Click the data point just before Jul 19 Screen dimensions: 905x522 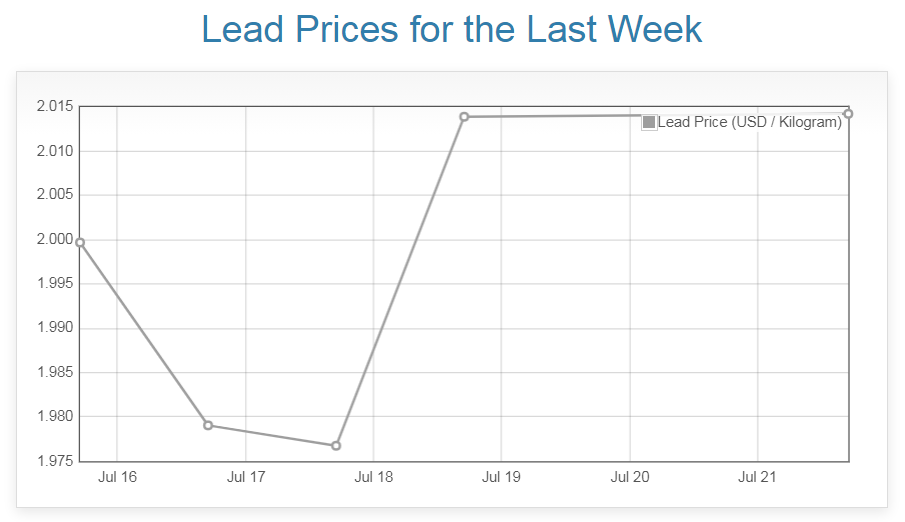click(464, 117)
